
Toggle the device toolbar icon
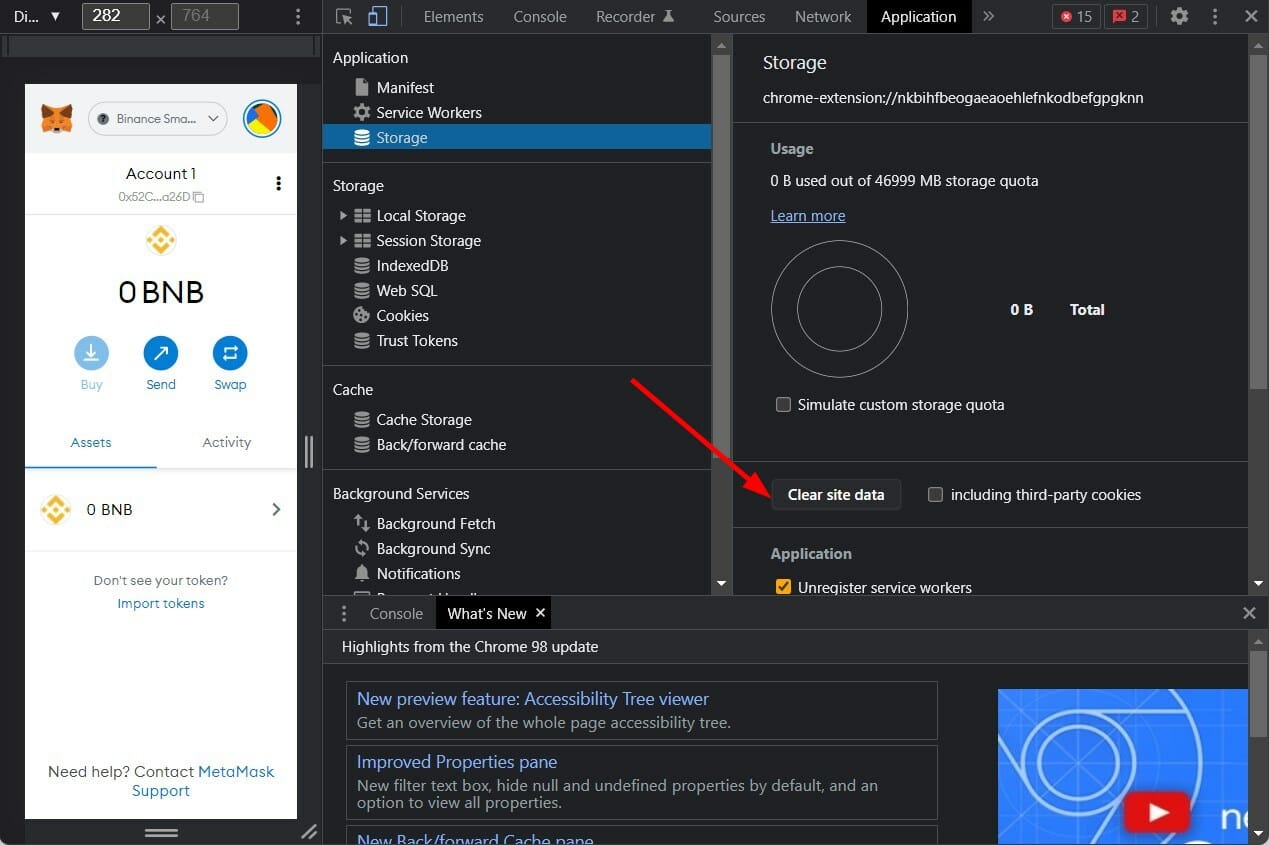tap(377, 16)
